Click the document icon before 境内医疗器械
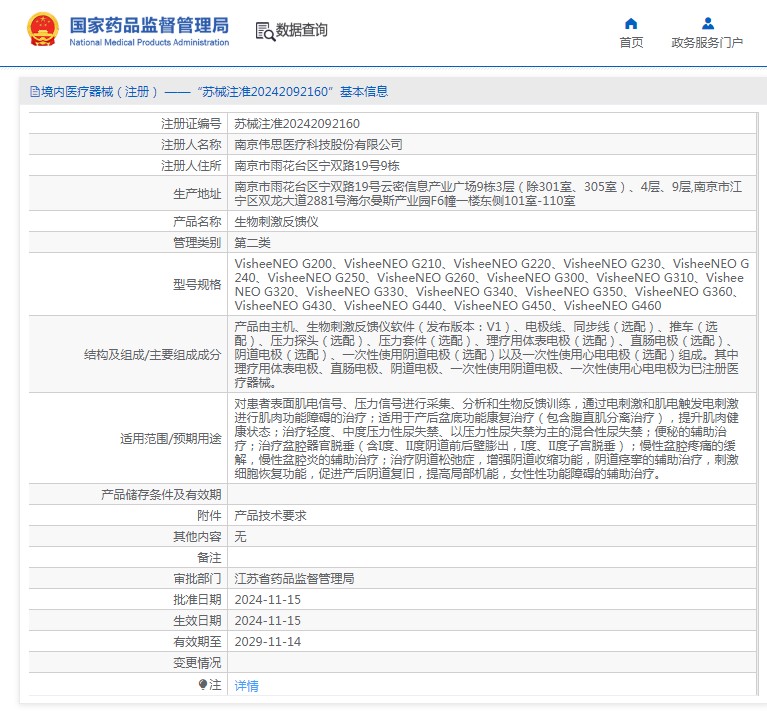The height and width of the screenshot is (711, 767). pos(34,92)
